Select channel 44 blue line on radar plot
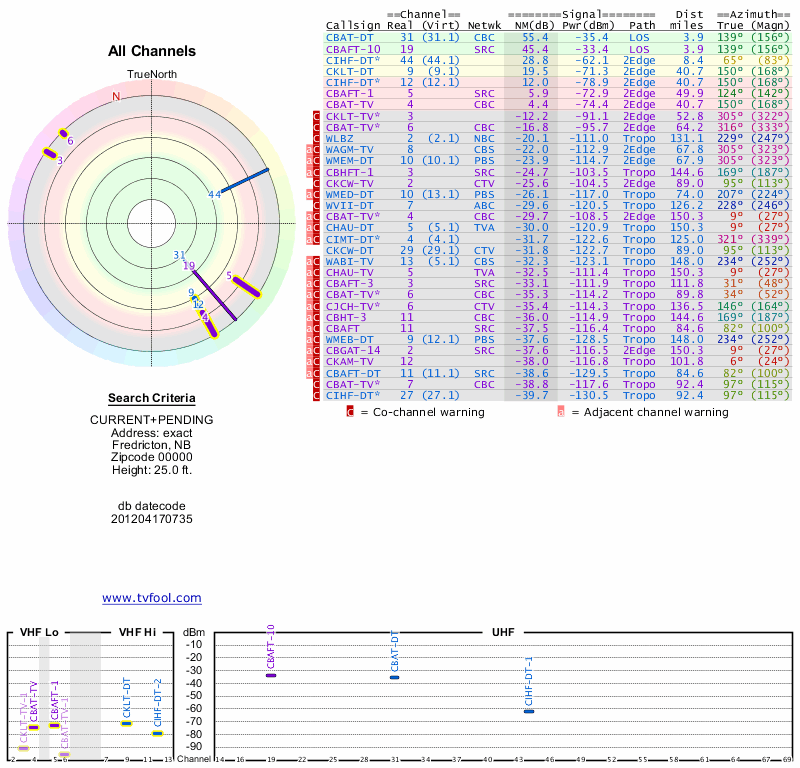Screen dimensions: 800x768 [x=246, y=181]
